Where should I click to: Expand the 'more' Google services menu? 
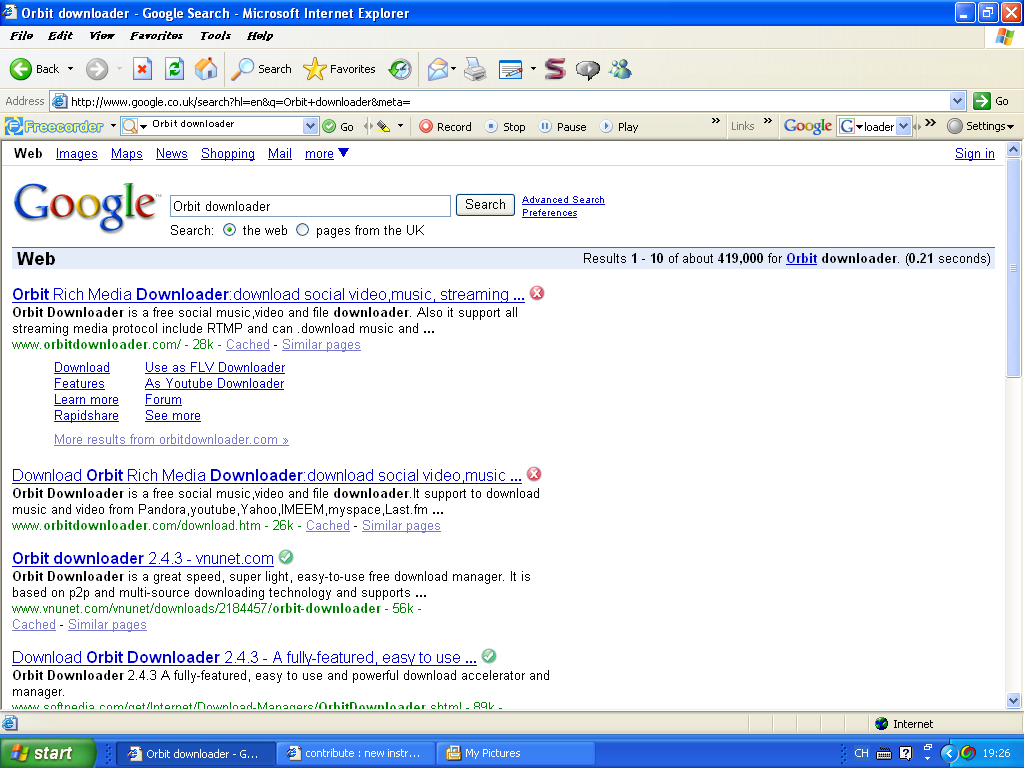coord(327,153)
